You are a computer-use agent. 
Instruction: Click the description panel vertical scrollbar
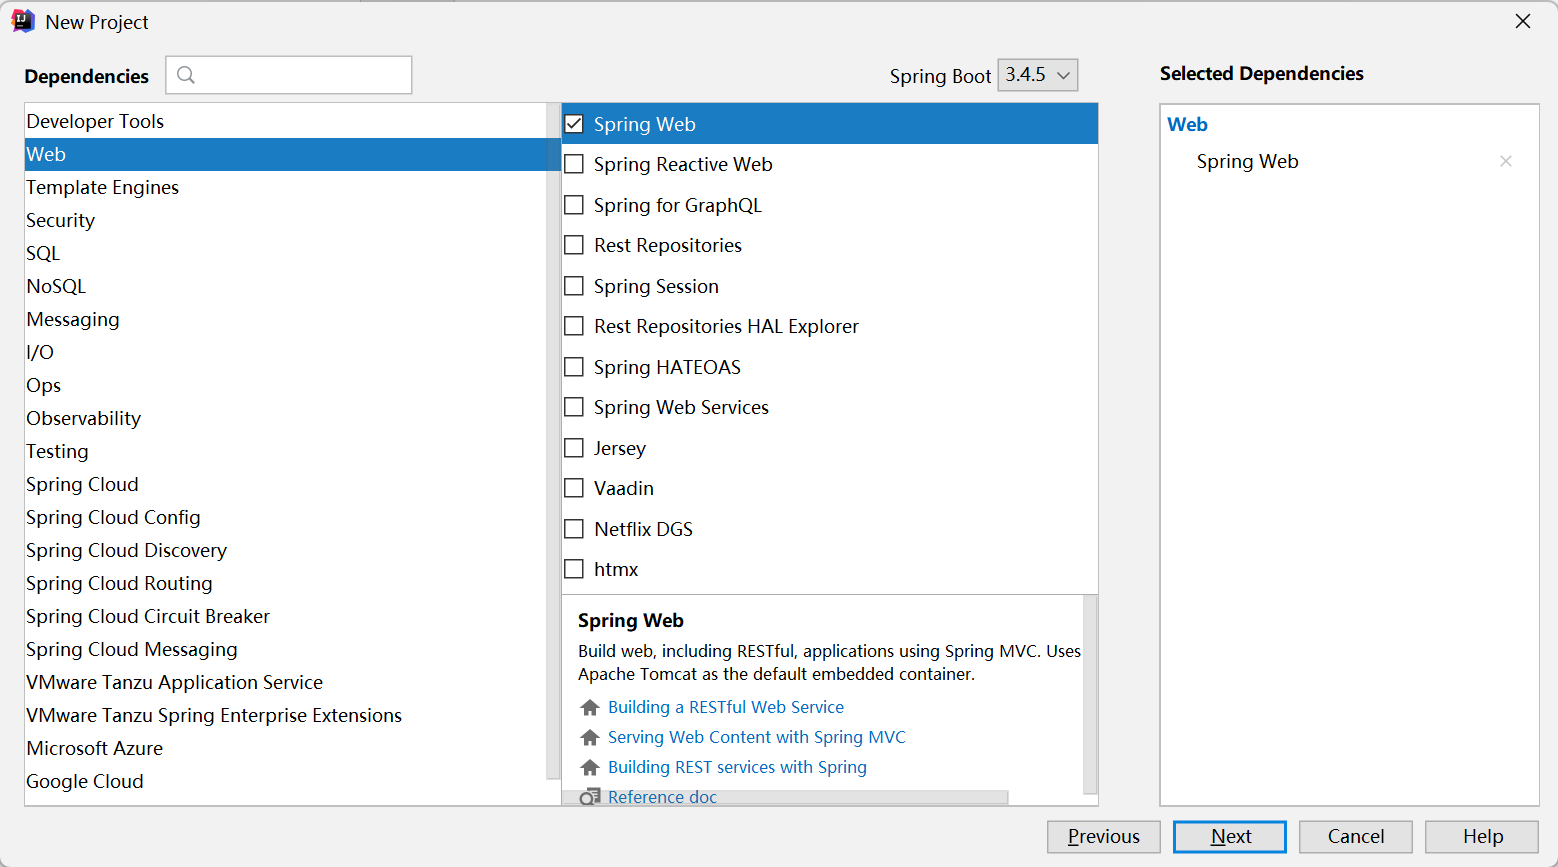pos(1090,690)
